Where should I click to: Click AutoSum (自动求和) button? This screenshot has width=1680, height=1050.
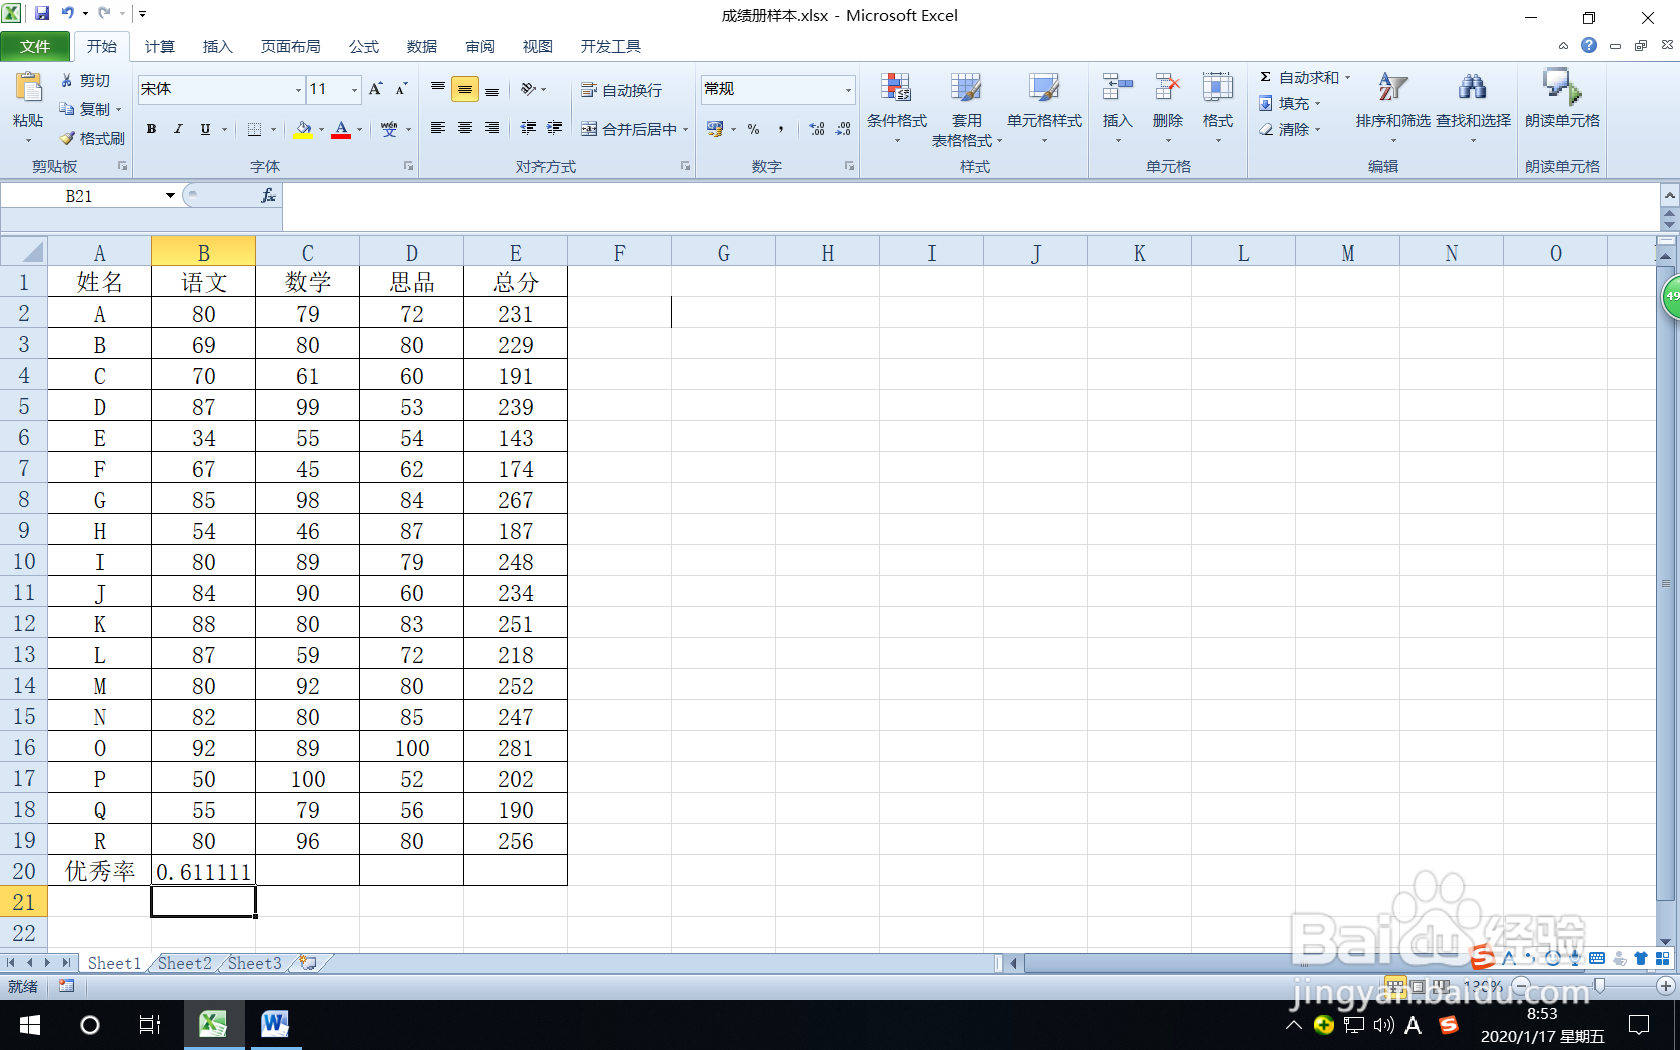[x=1299, y=78]
